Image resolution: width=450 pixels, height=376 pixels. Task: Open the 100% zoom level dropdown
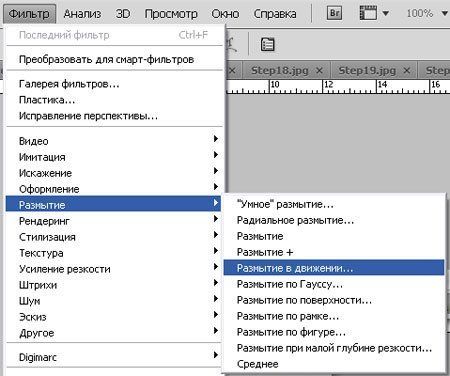444,13
